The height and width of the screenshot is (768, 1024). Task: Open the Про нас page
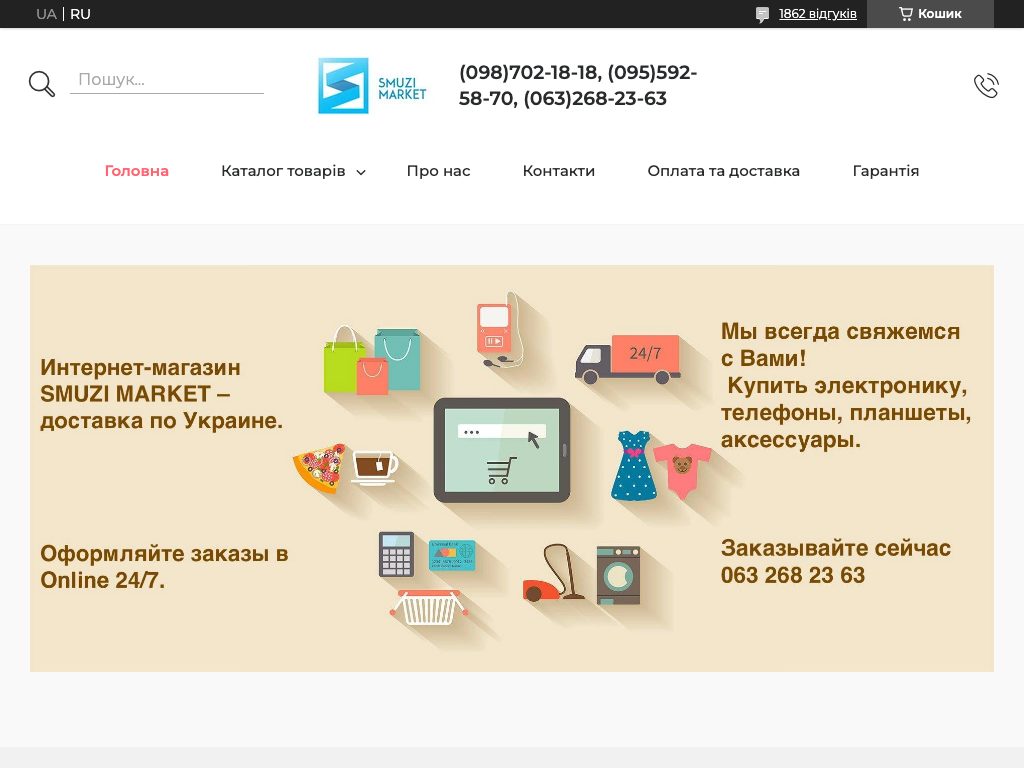tap(438, 171)
